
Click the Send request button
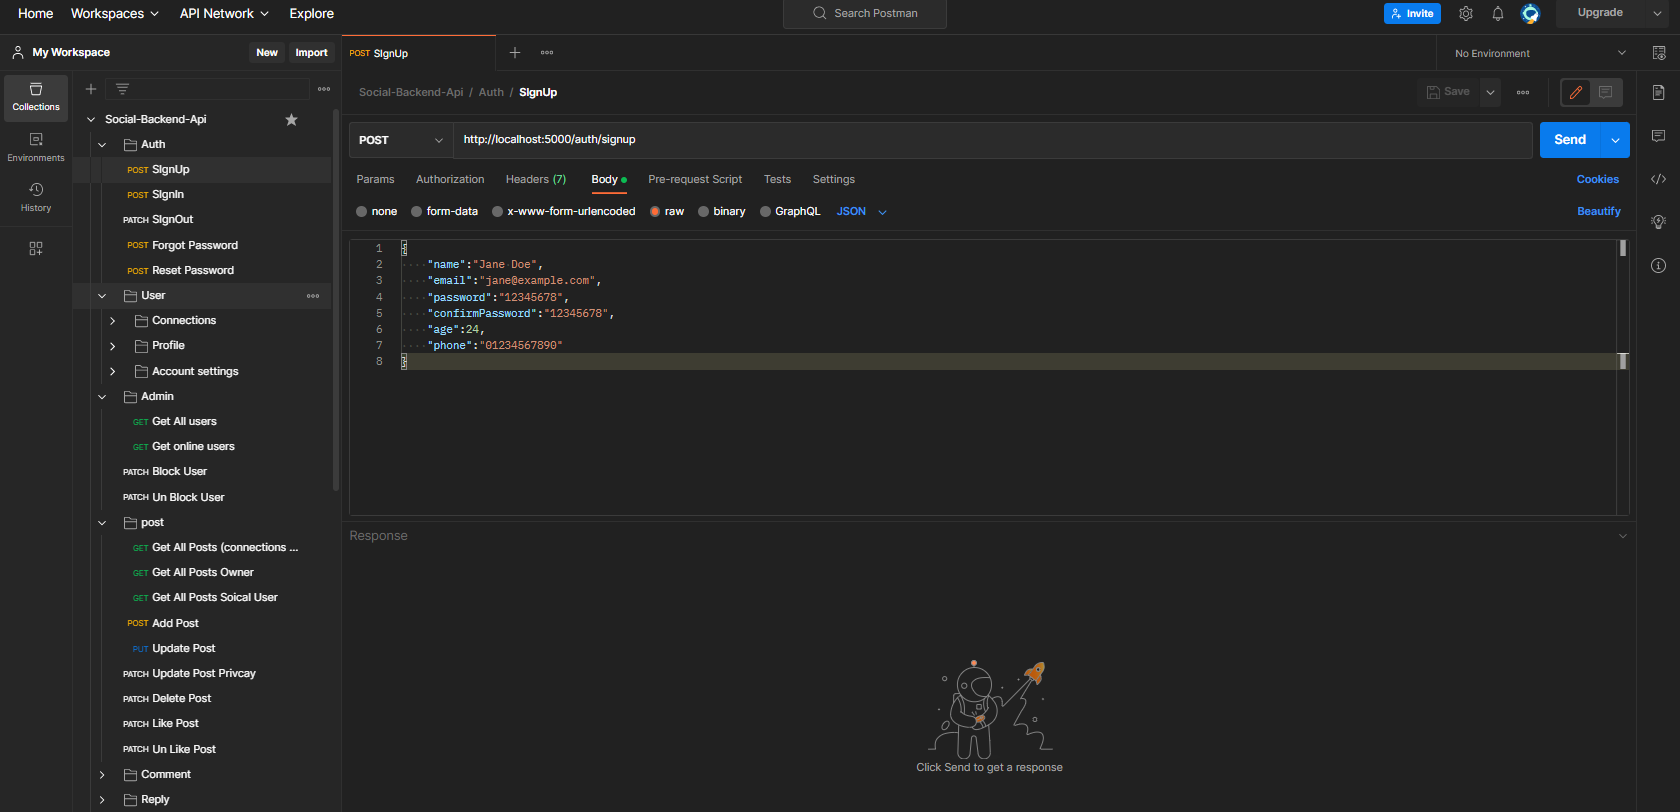coord(1571,140)
